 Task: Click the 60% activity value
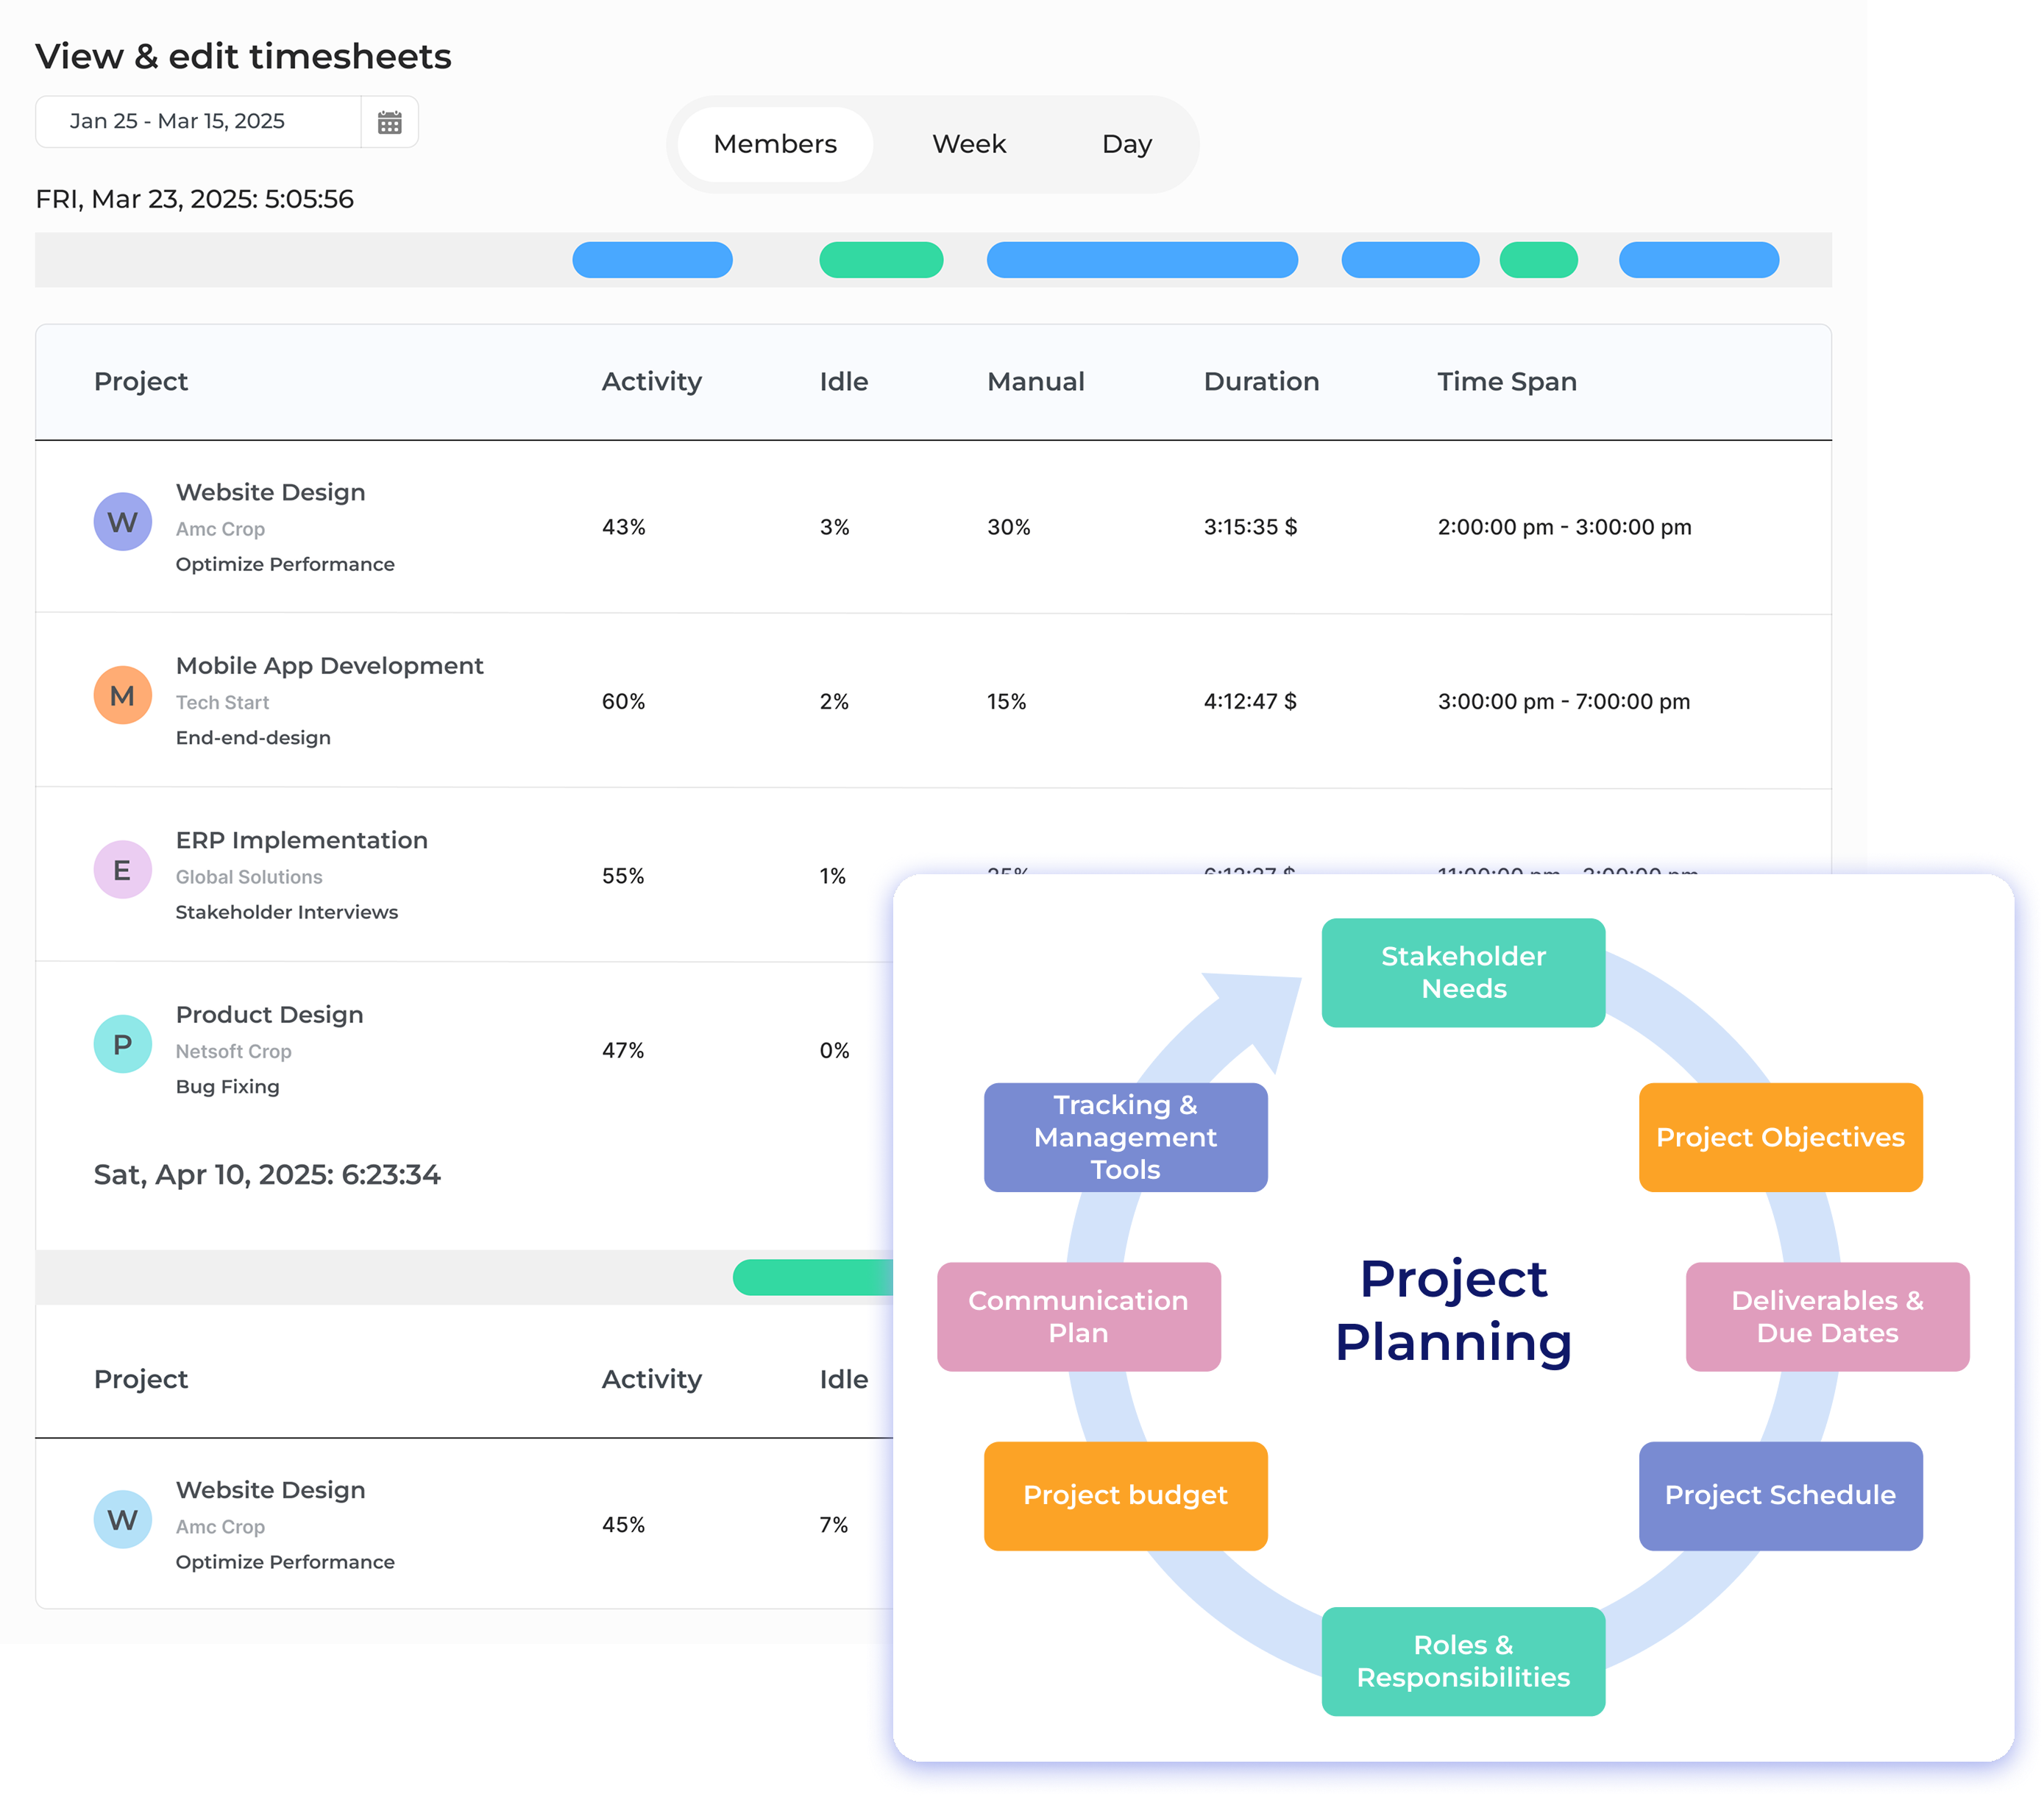pyautogui.click(x=623, y=701)
